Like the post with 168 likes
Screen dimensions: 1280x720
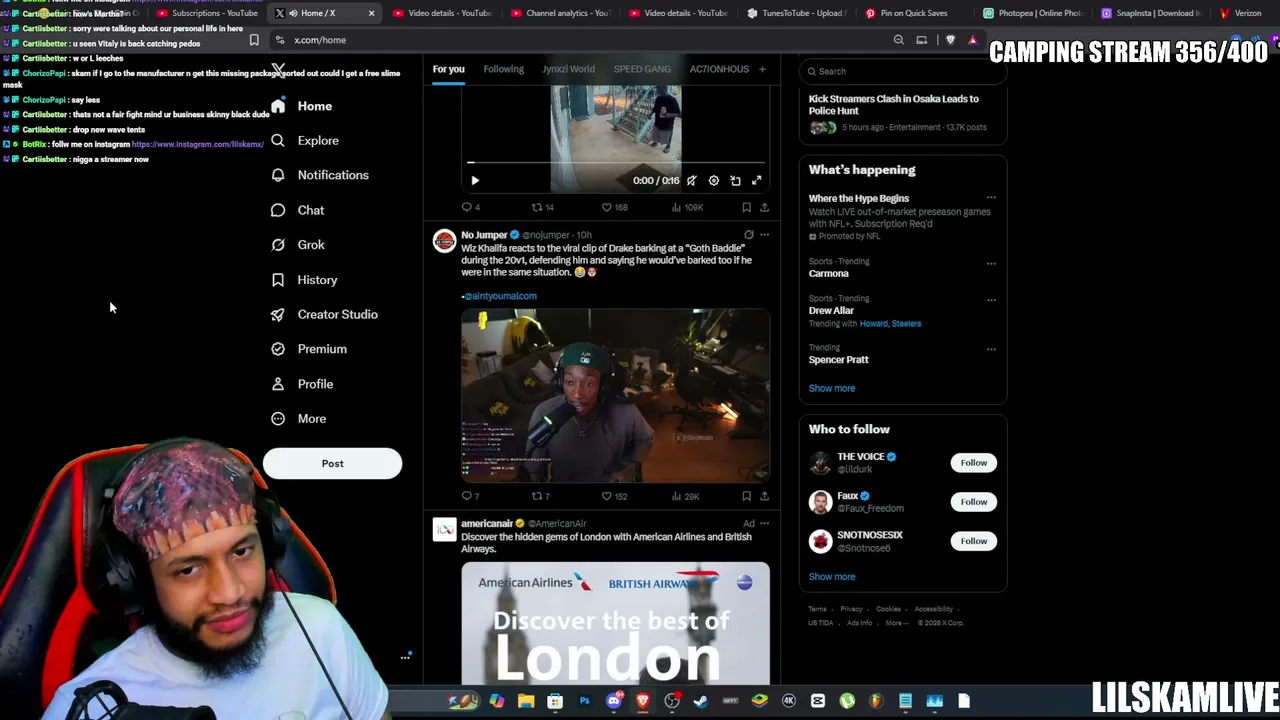613,207
